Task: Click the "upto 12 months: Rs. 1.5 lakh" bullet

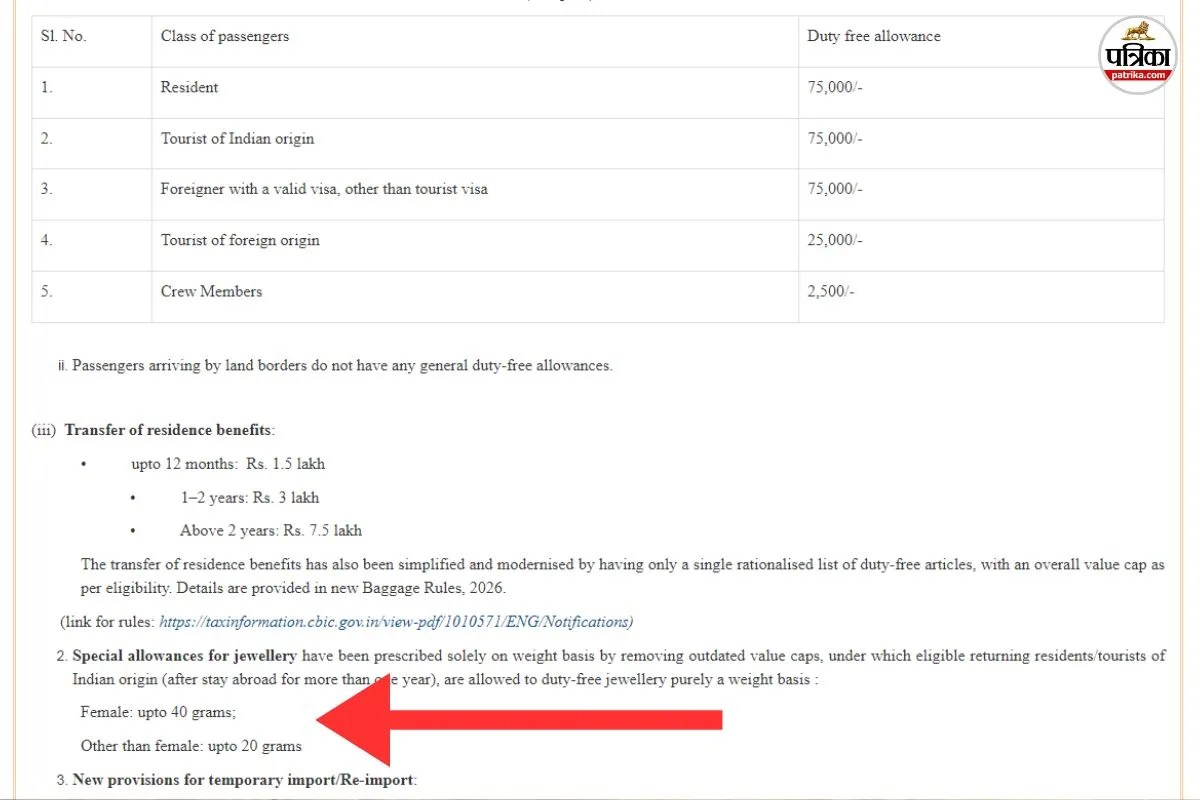Action: [228, 464]
